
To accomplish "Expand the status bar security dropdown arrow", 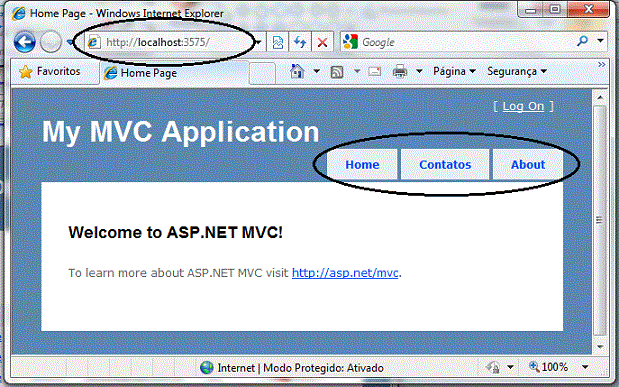I will coord(510,368).
